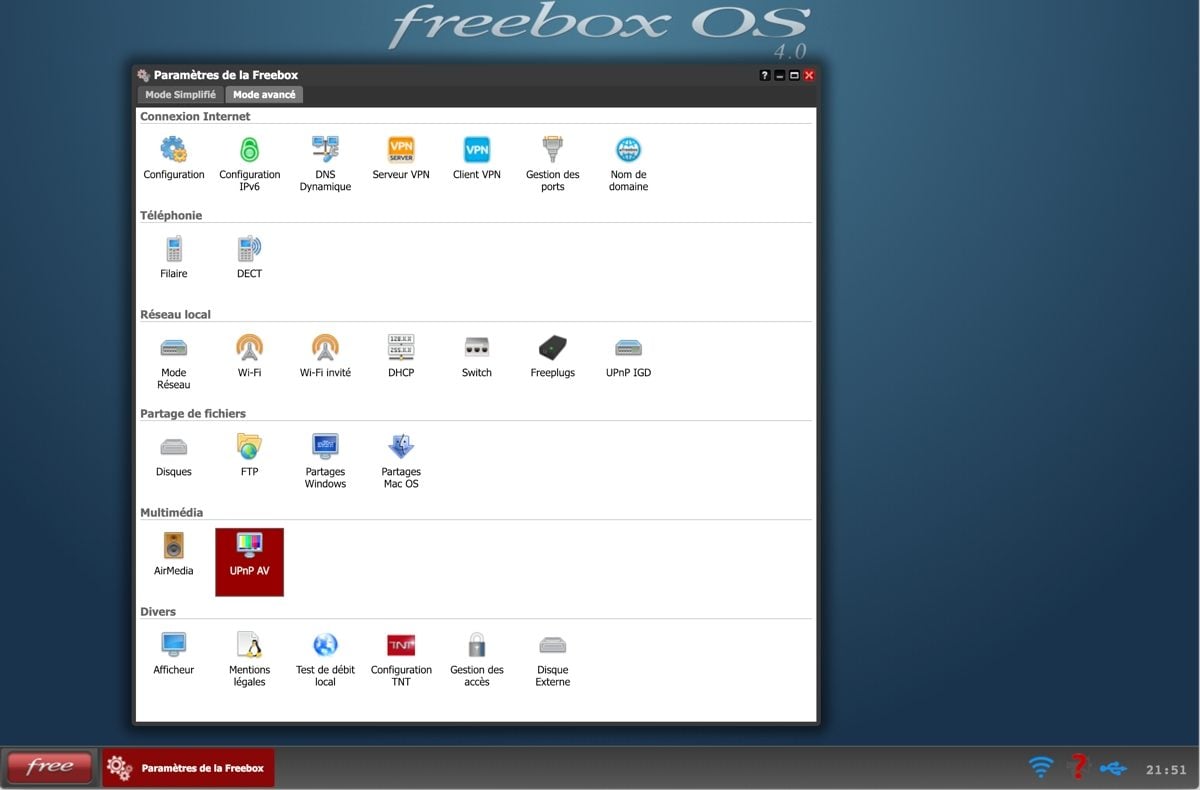This screenshot has width=1200, height=790.
Task: Select the Mode avancé tab
Action: point(264,95)
